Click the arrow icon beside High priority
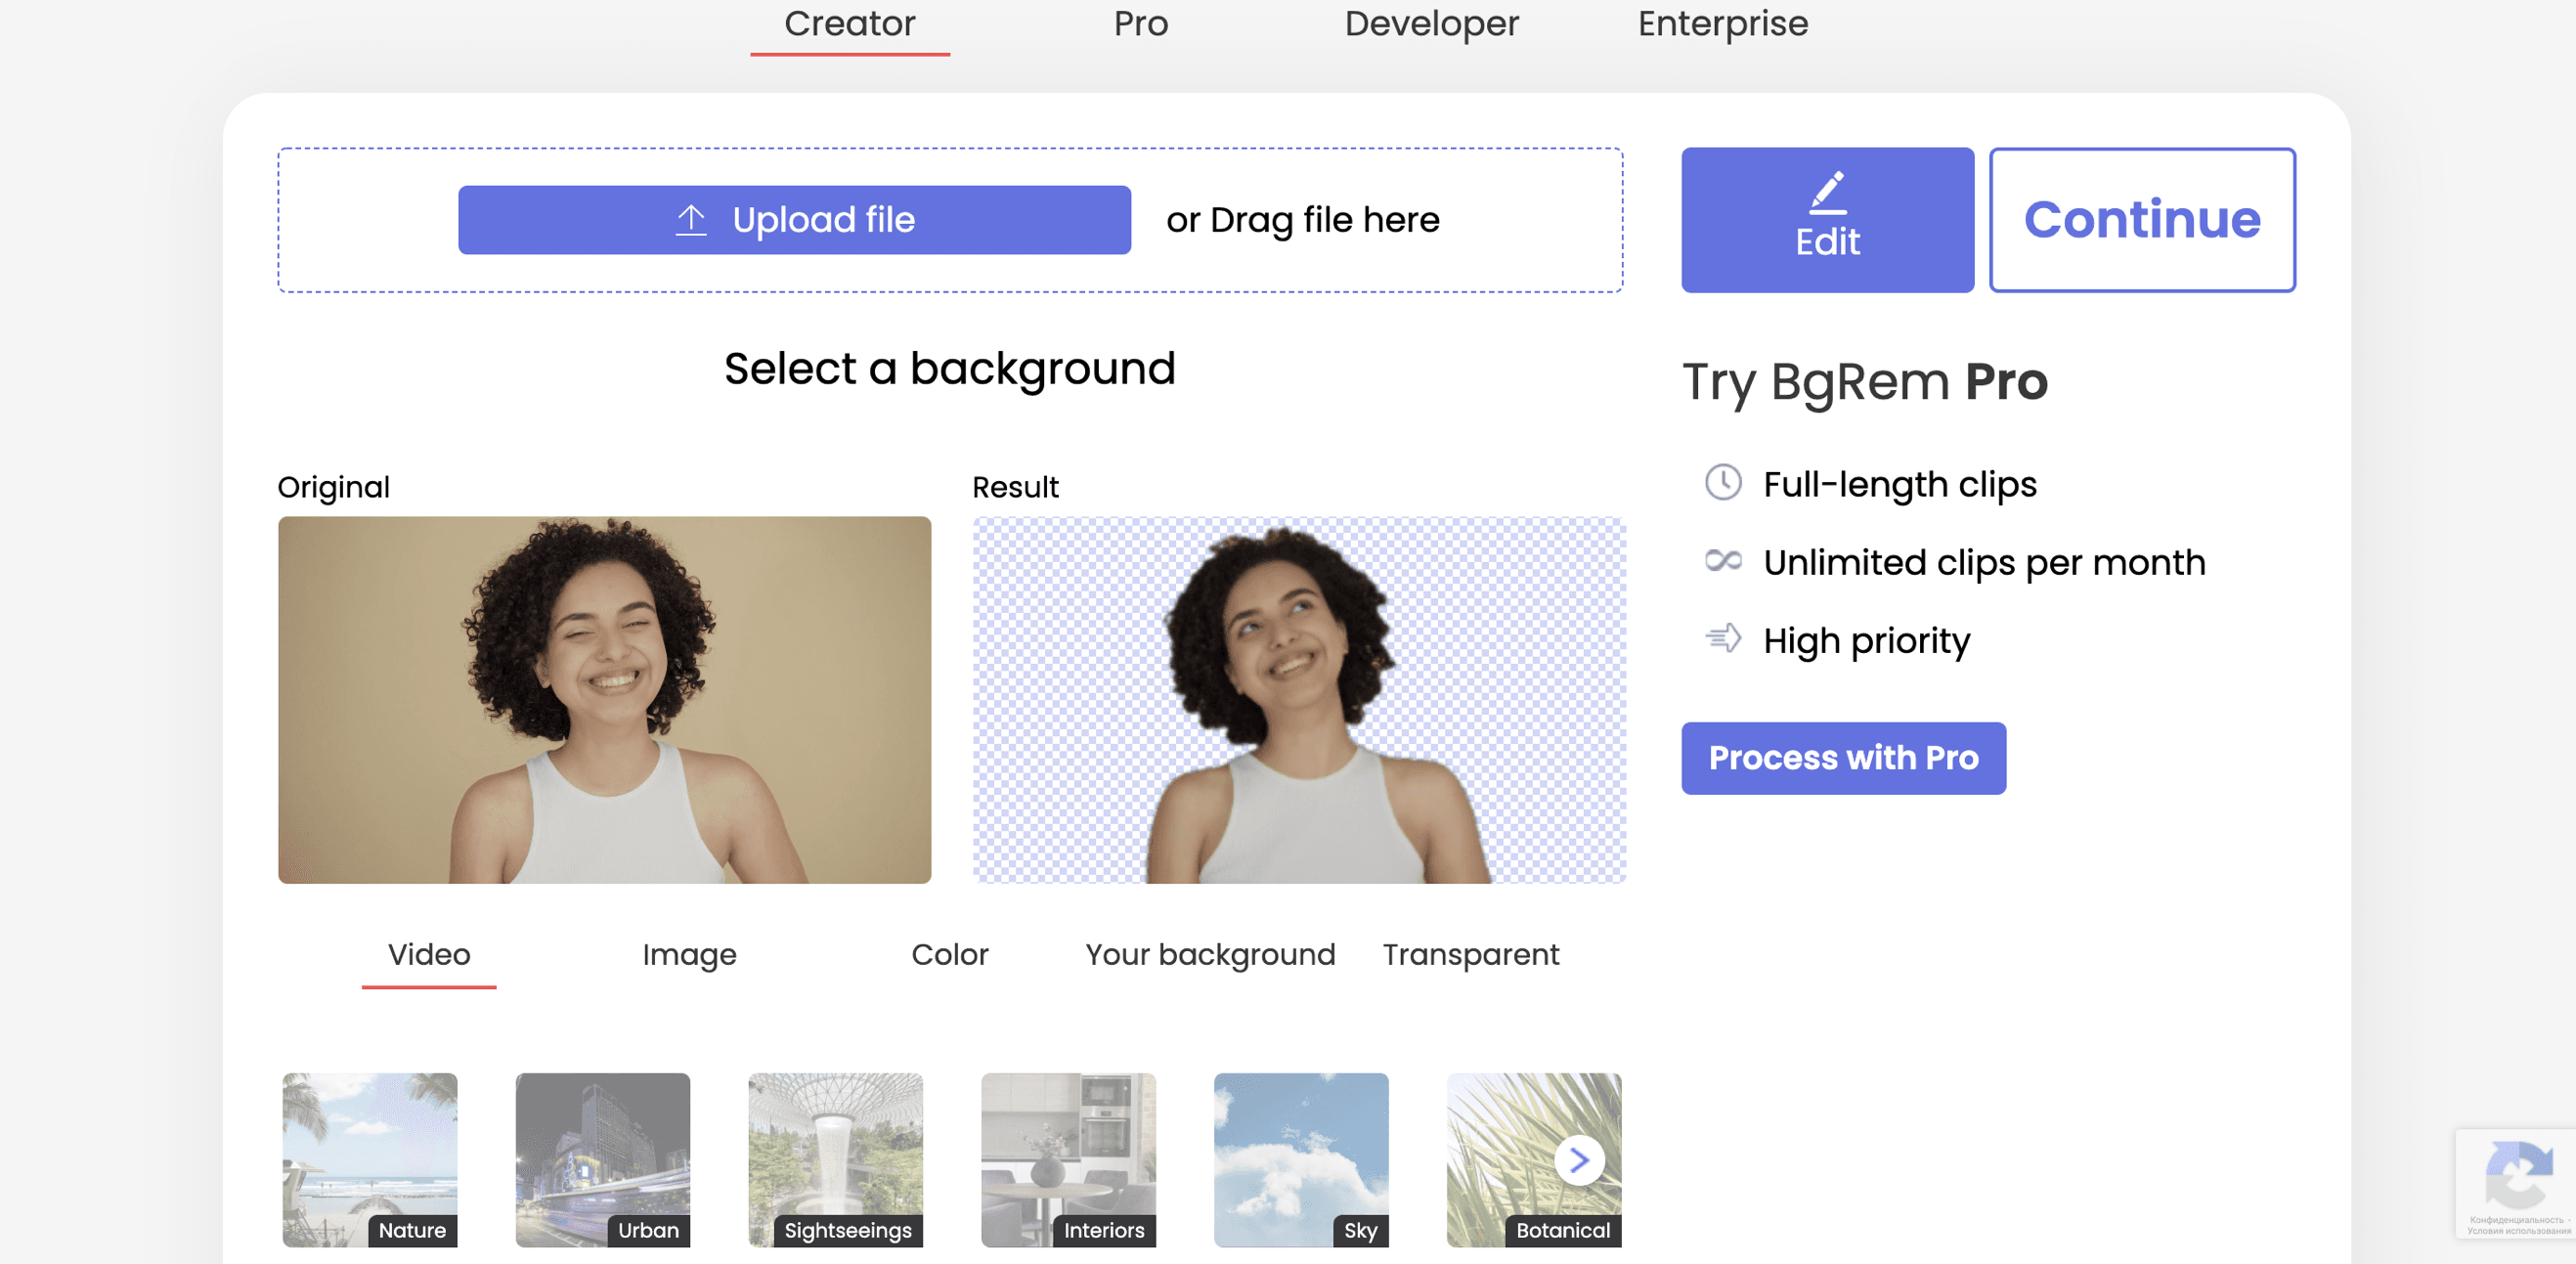This screenshot has height=1264, width=2576. [1723, 638]
